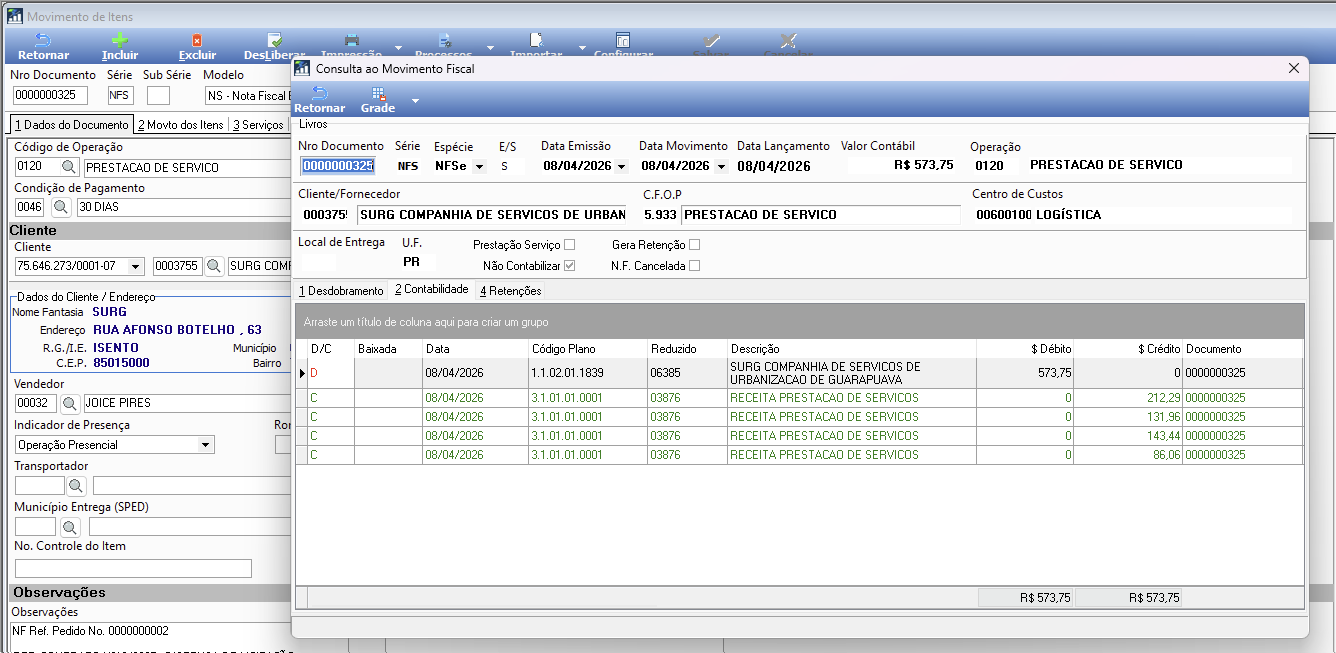Sort by Código Plano column header

coord(588,349)
